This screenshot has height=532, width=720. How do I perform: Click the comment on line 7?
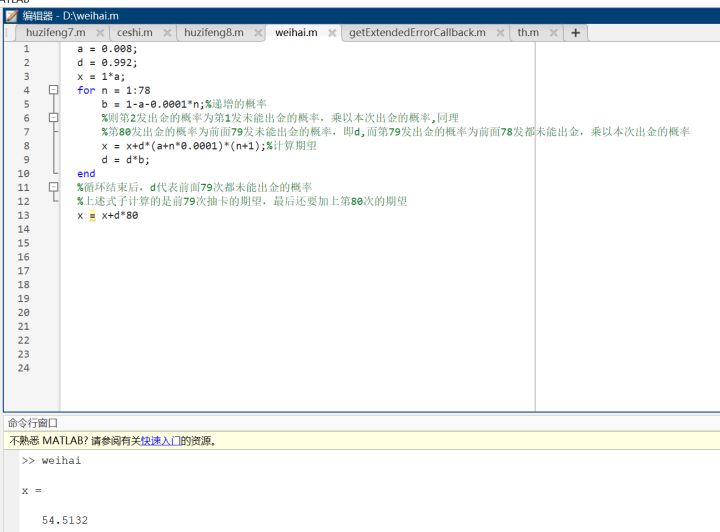395,132
